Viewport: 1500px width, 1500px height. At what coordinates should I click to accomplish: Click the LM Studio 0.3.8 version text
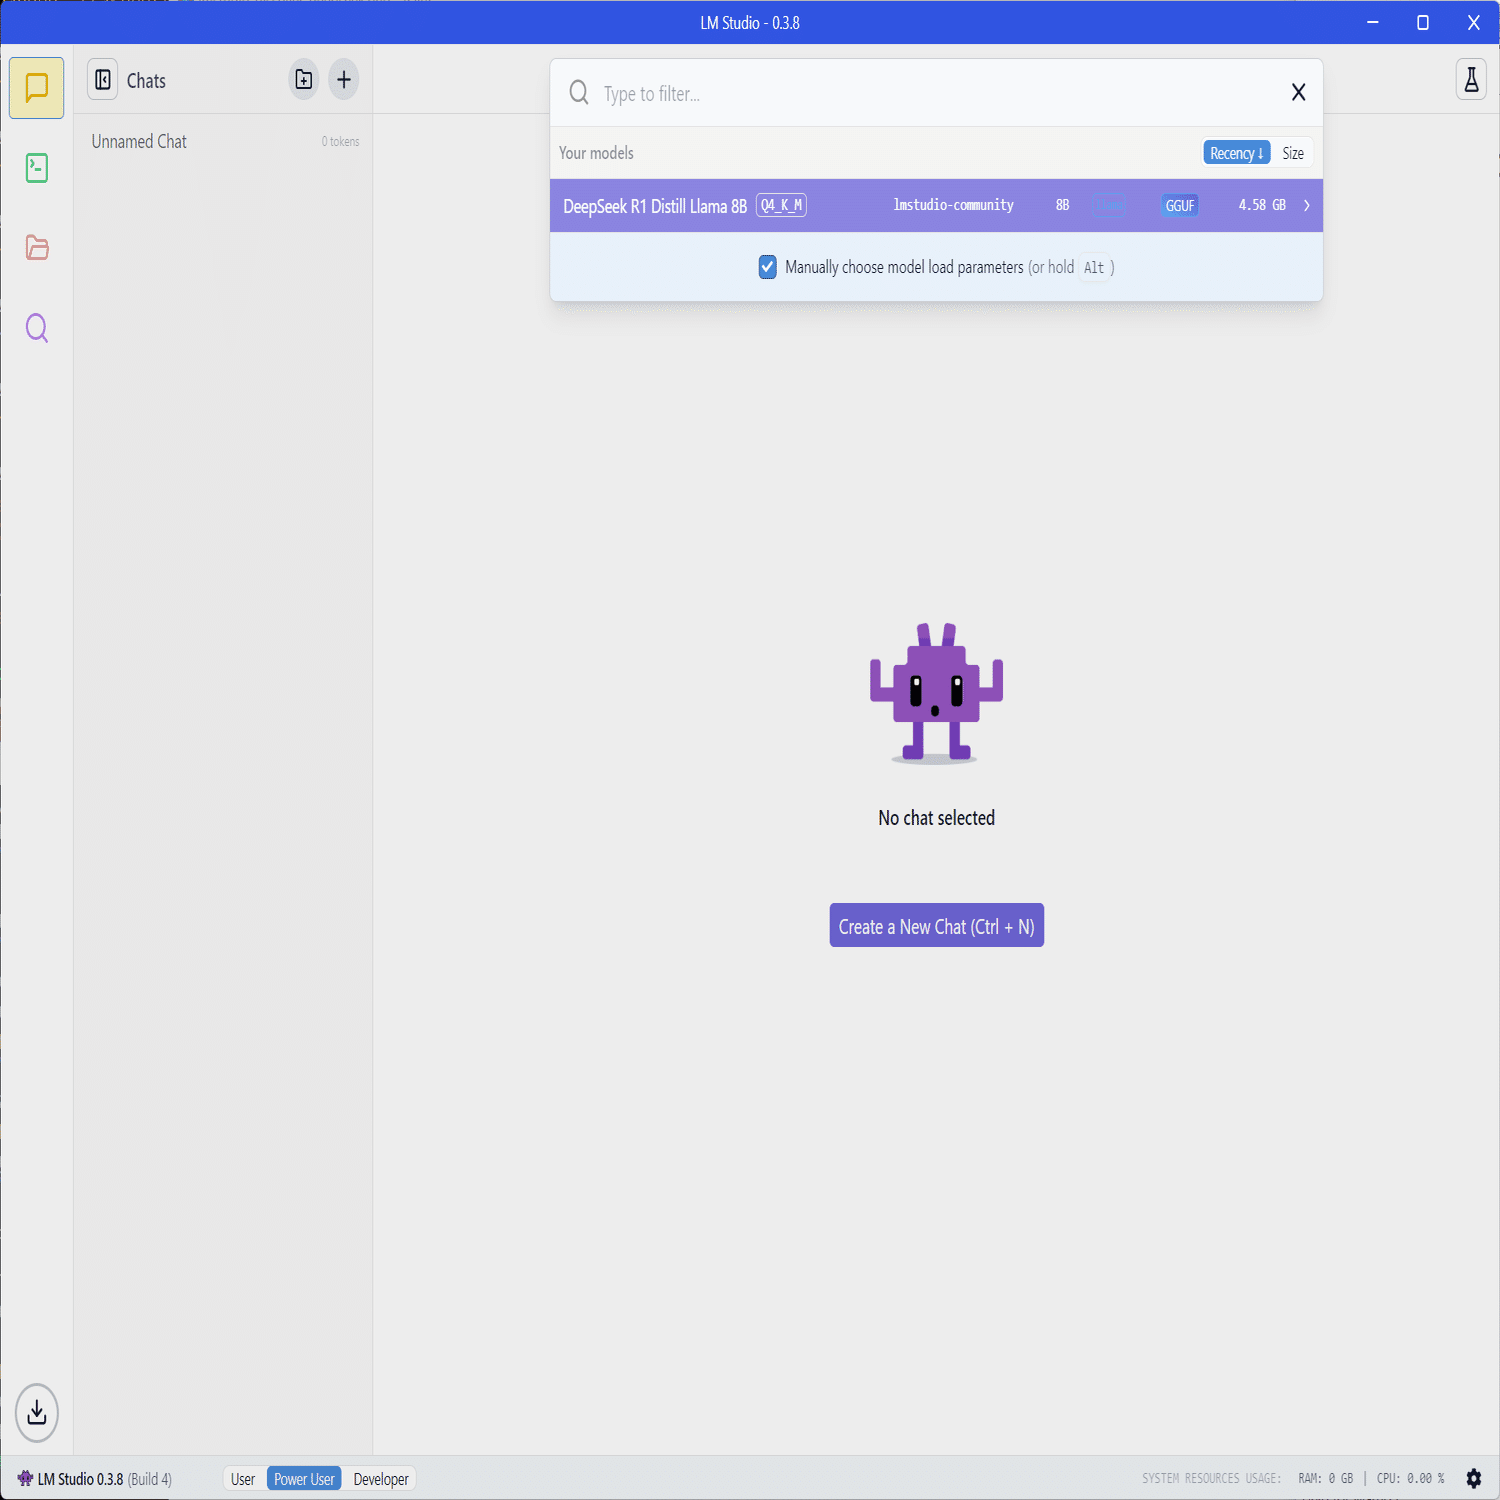(x=80, y=1479)
